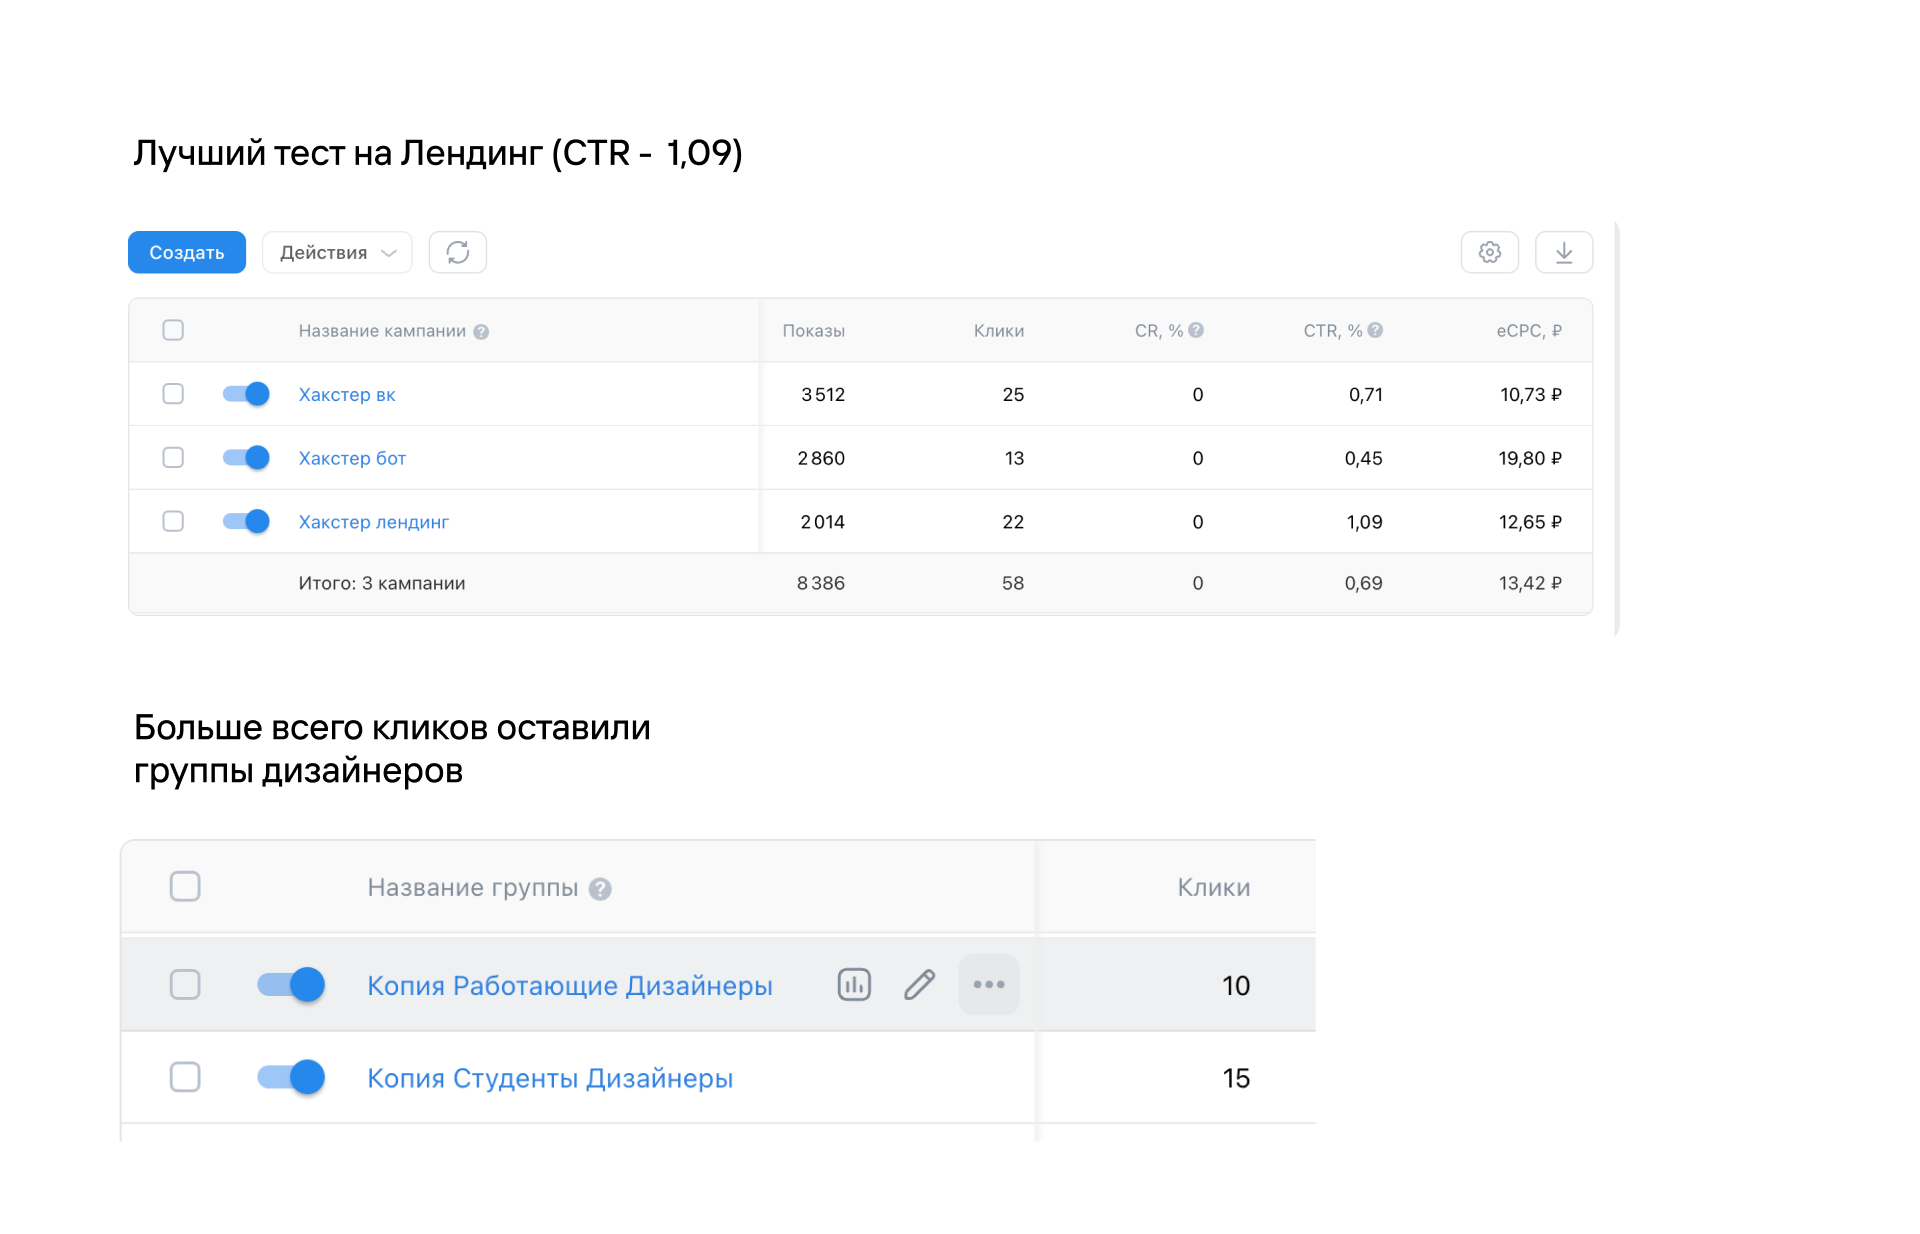Check the Хакстер бот row checkbox
Image resolution: width=1920 pixels, height=1234 pixels.
173,458
